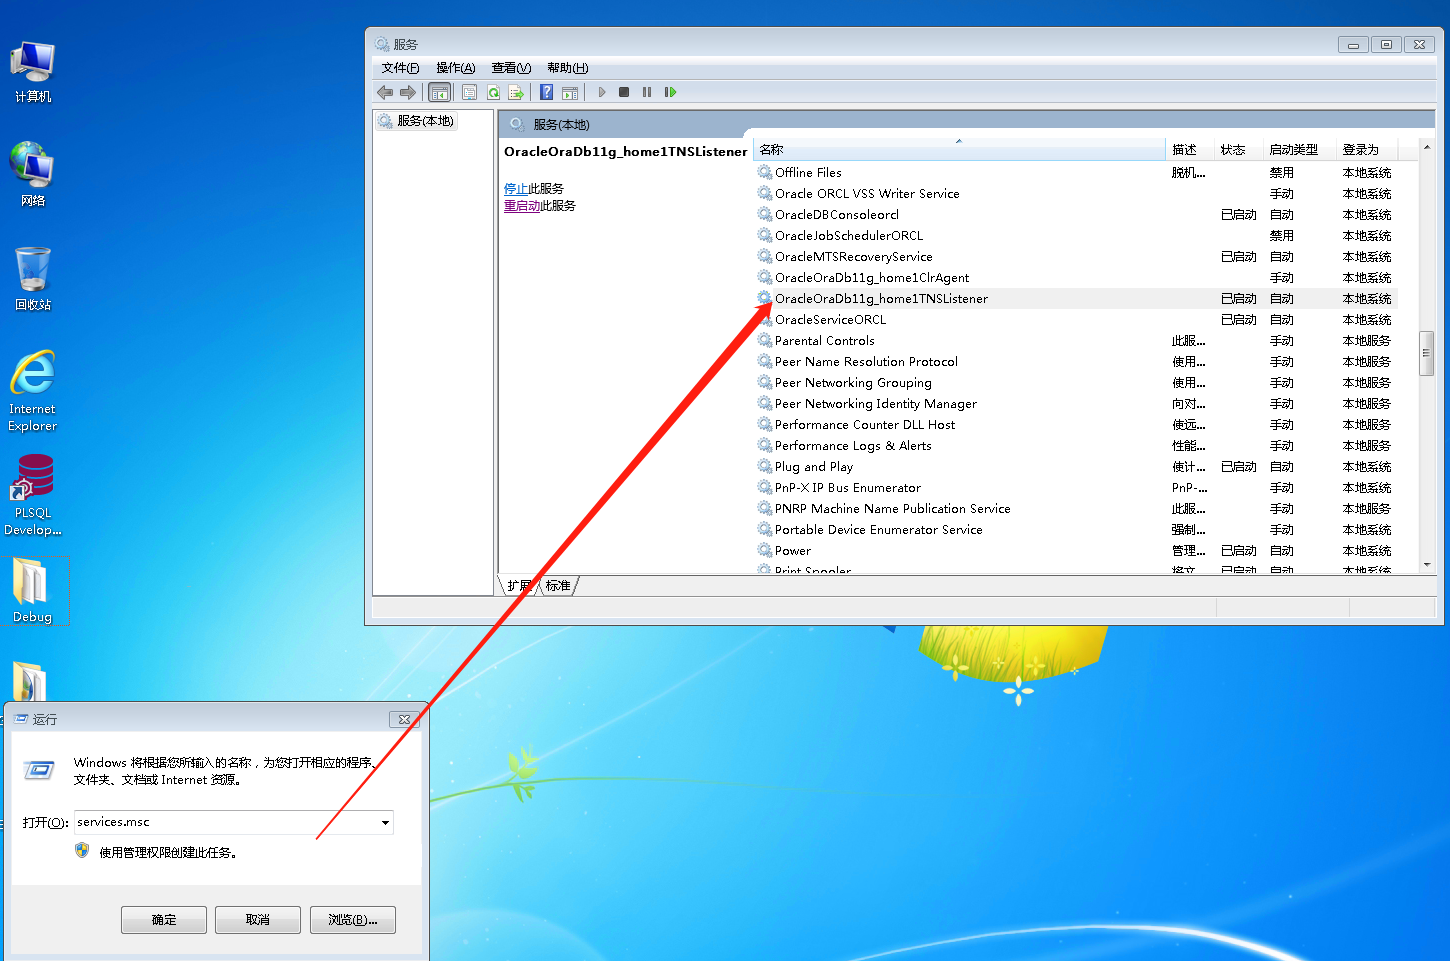Select the 计算机 desktop icon
Image resolution: width=1450 pixels, height=961 pixels.
click(x=33, y=72)
